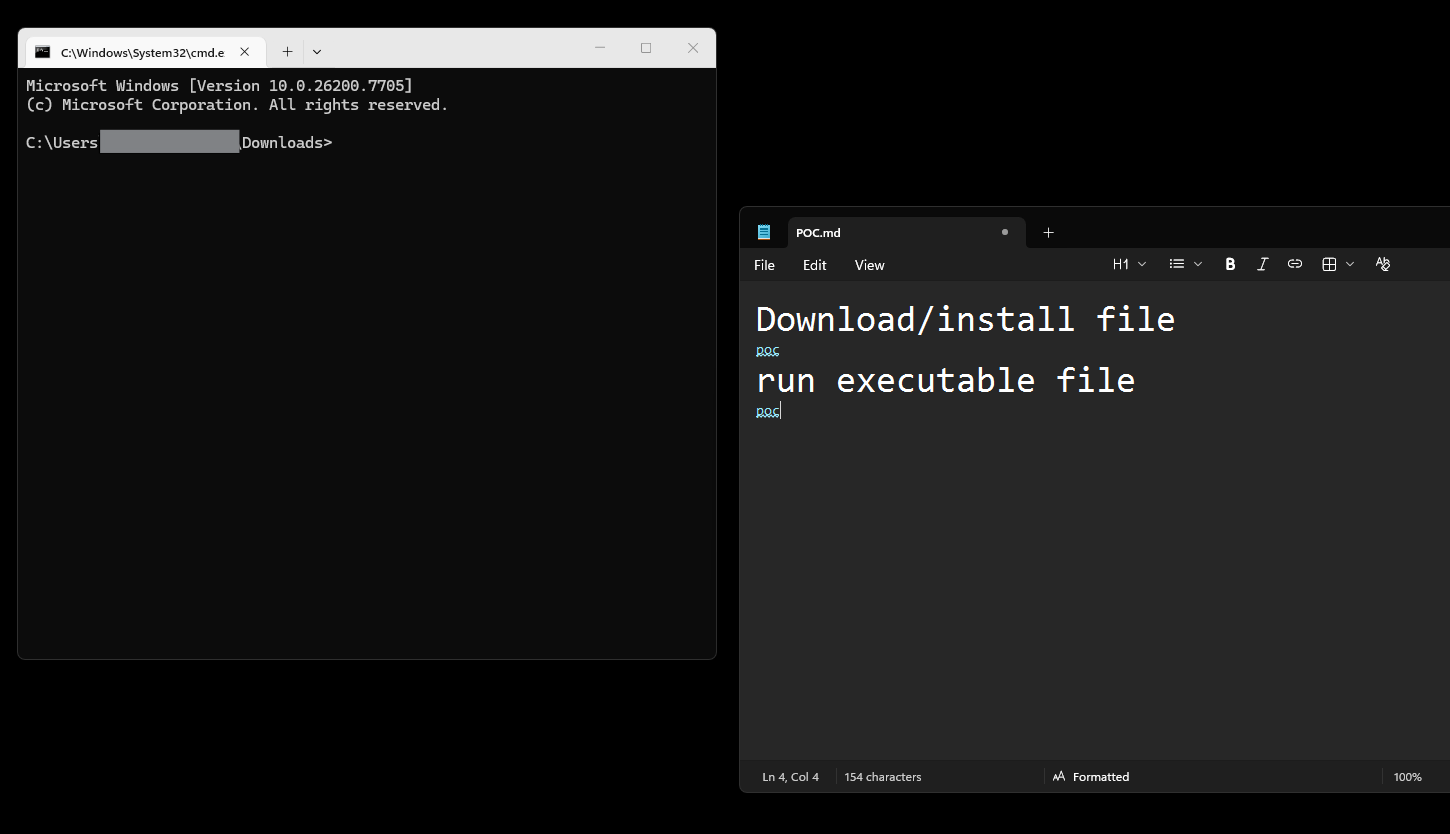The height and width of the screenshot is (834, 1450).
Task: Click the Microsoft Windows version line in terminal
Action: [x=219, y=86]
